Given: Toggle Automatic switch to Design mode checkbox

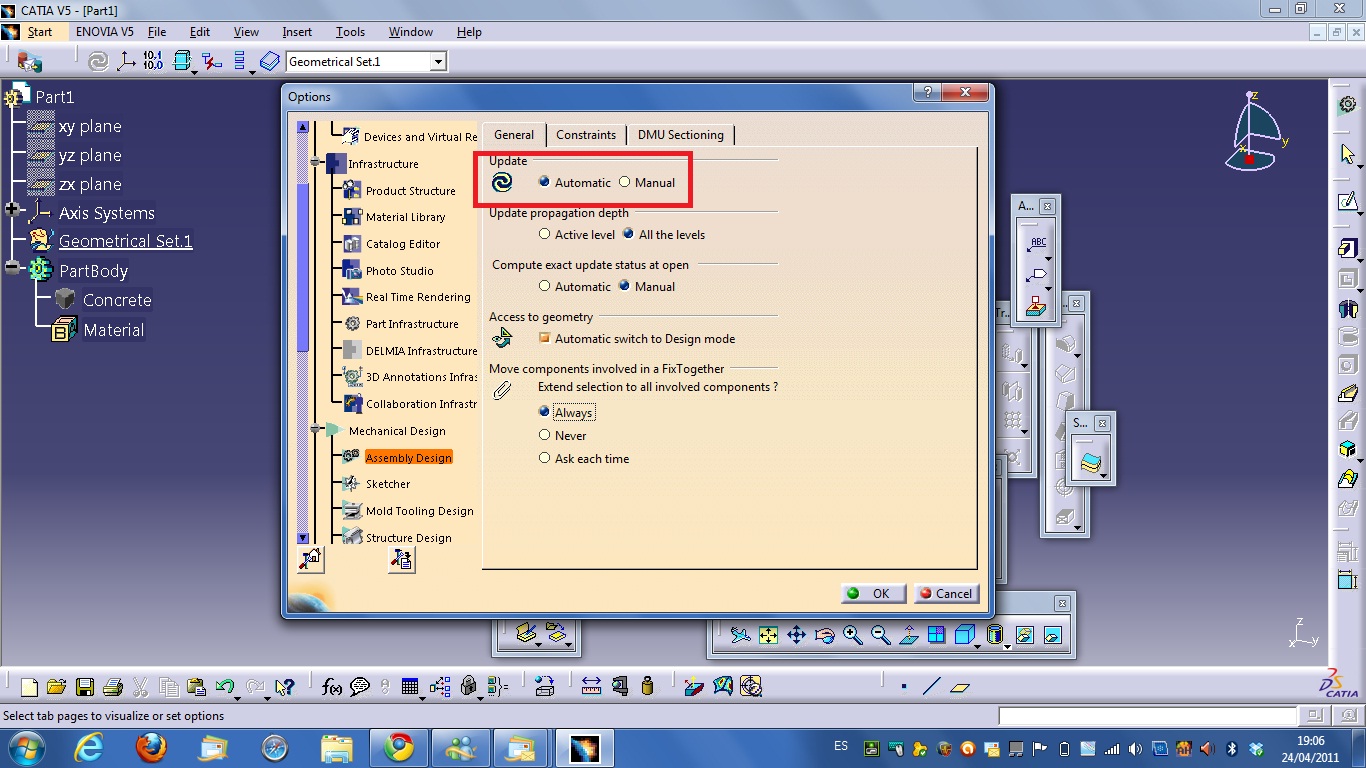Looking at the screenshot, I should pos(544,338).
